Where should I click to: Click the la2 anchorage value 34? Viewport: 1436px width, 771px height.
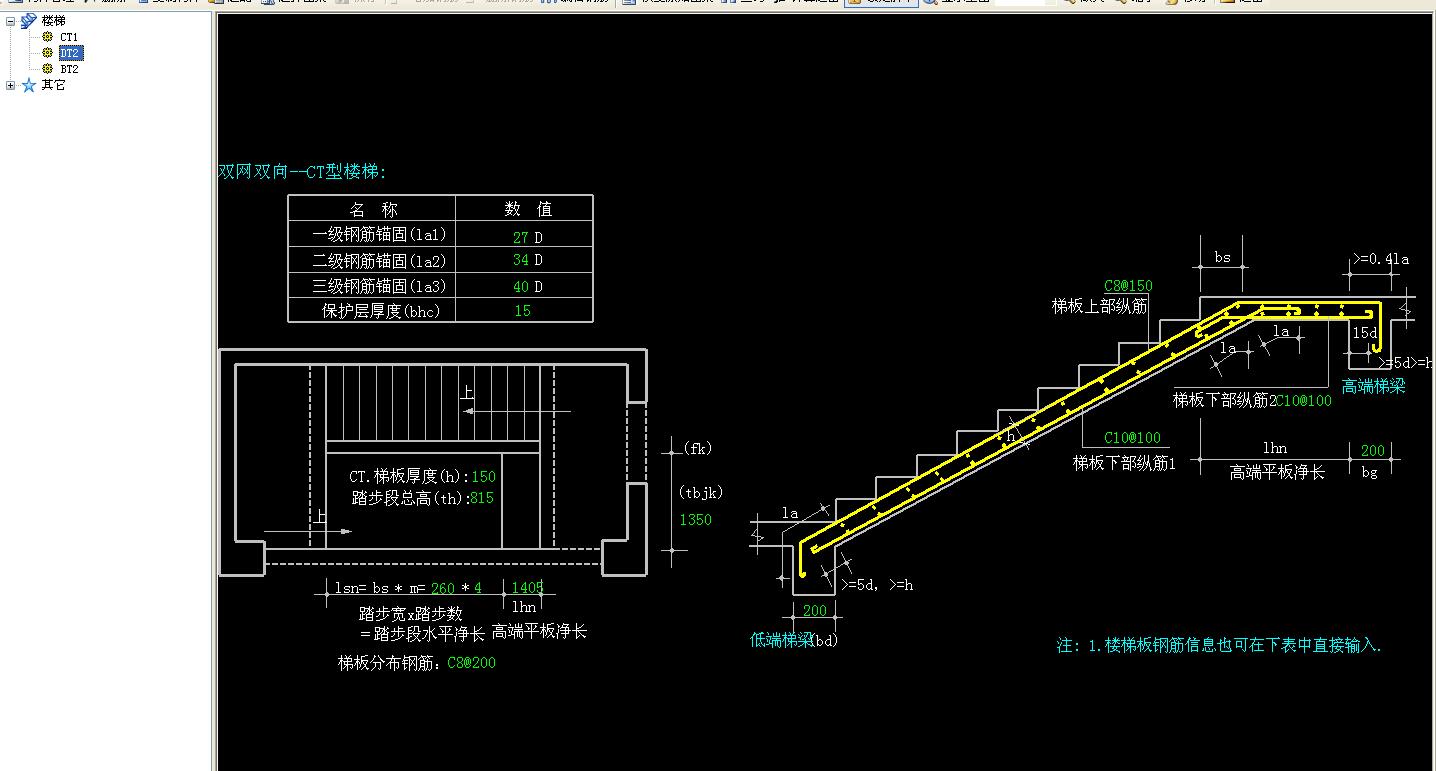pos(520,261)
